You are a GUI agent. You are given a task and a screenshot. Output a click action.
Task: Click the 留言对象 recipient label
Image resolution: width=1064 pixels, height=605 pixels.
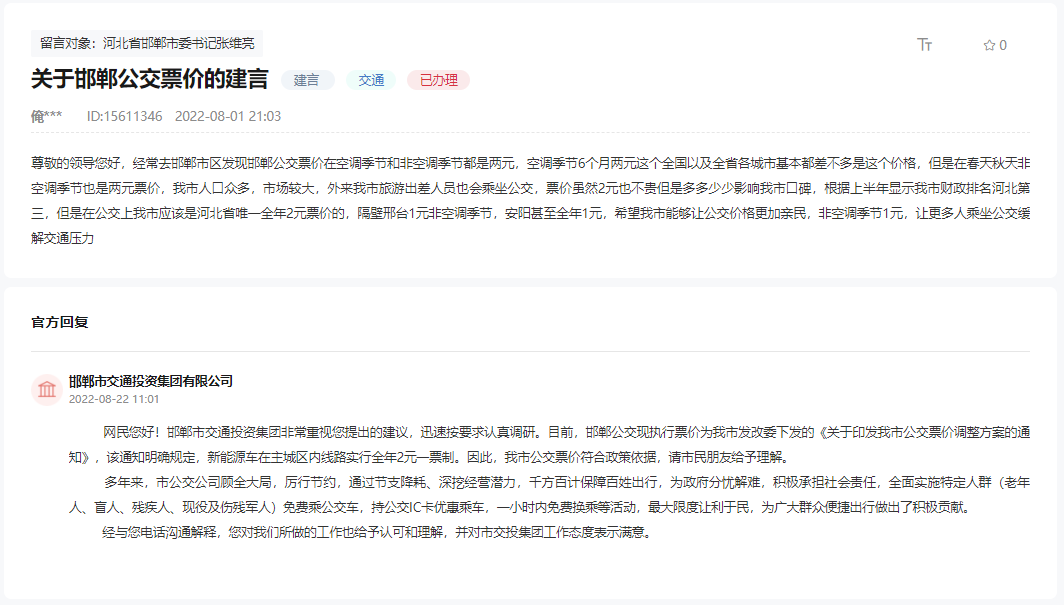[147, 43]
